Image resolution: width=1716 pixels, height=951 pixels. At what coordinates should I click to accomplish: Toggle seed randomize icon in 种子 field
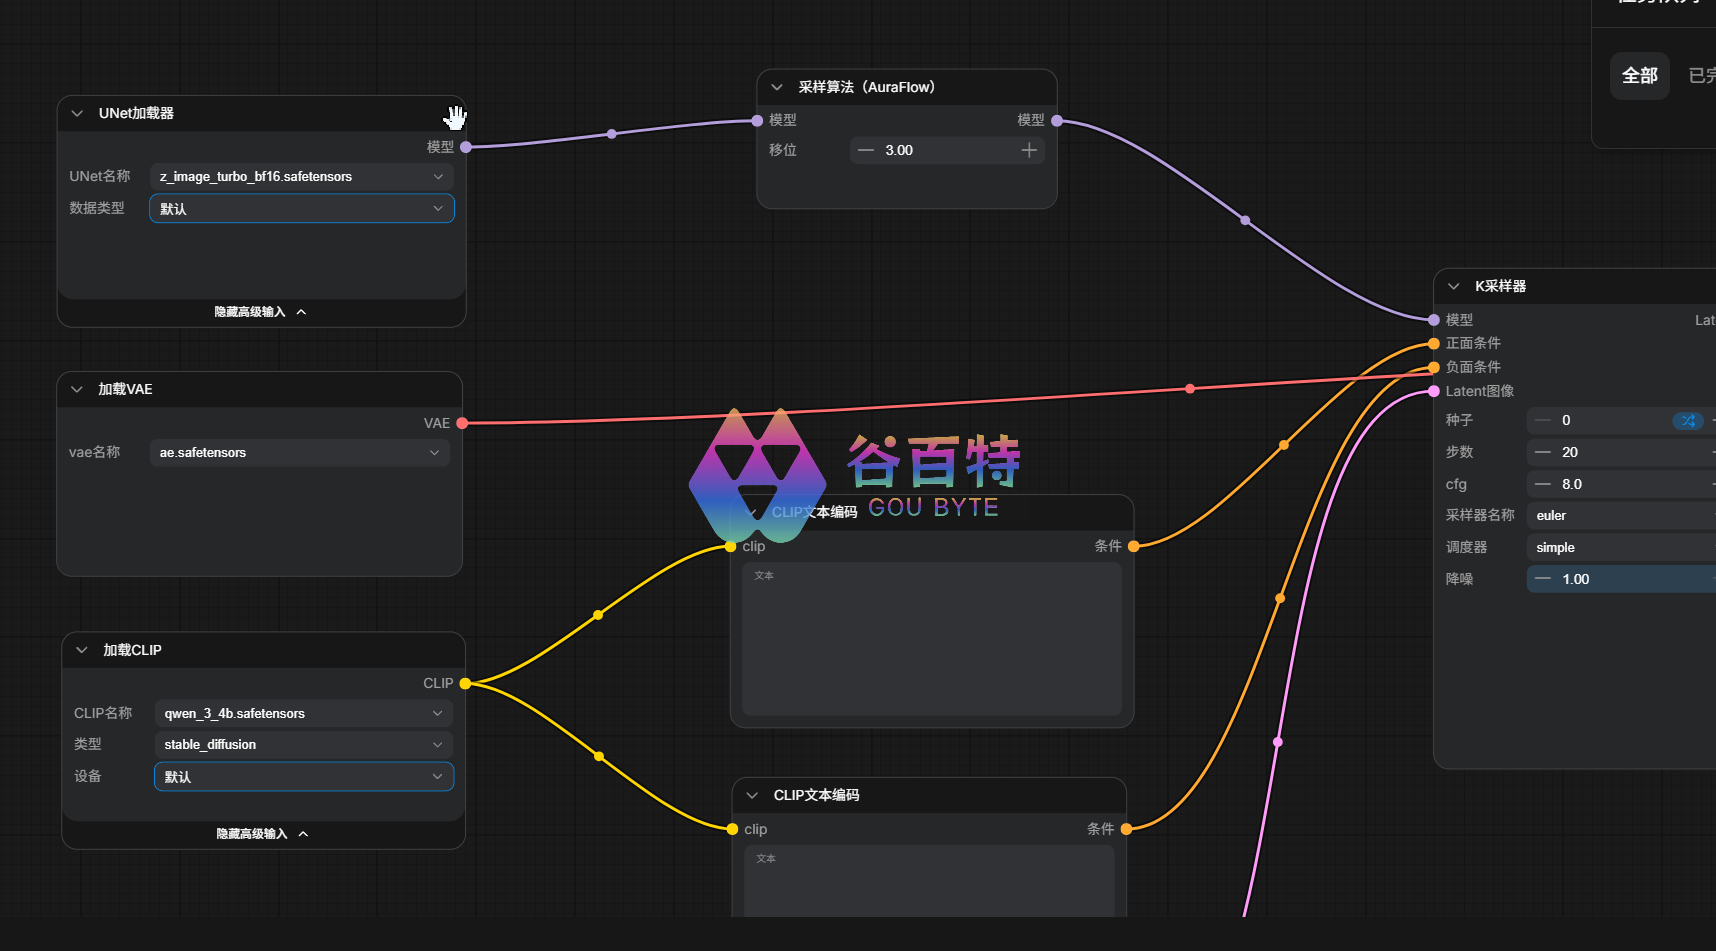coord(1688,421)
